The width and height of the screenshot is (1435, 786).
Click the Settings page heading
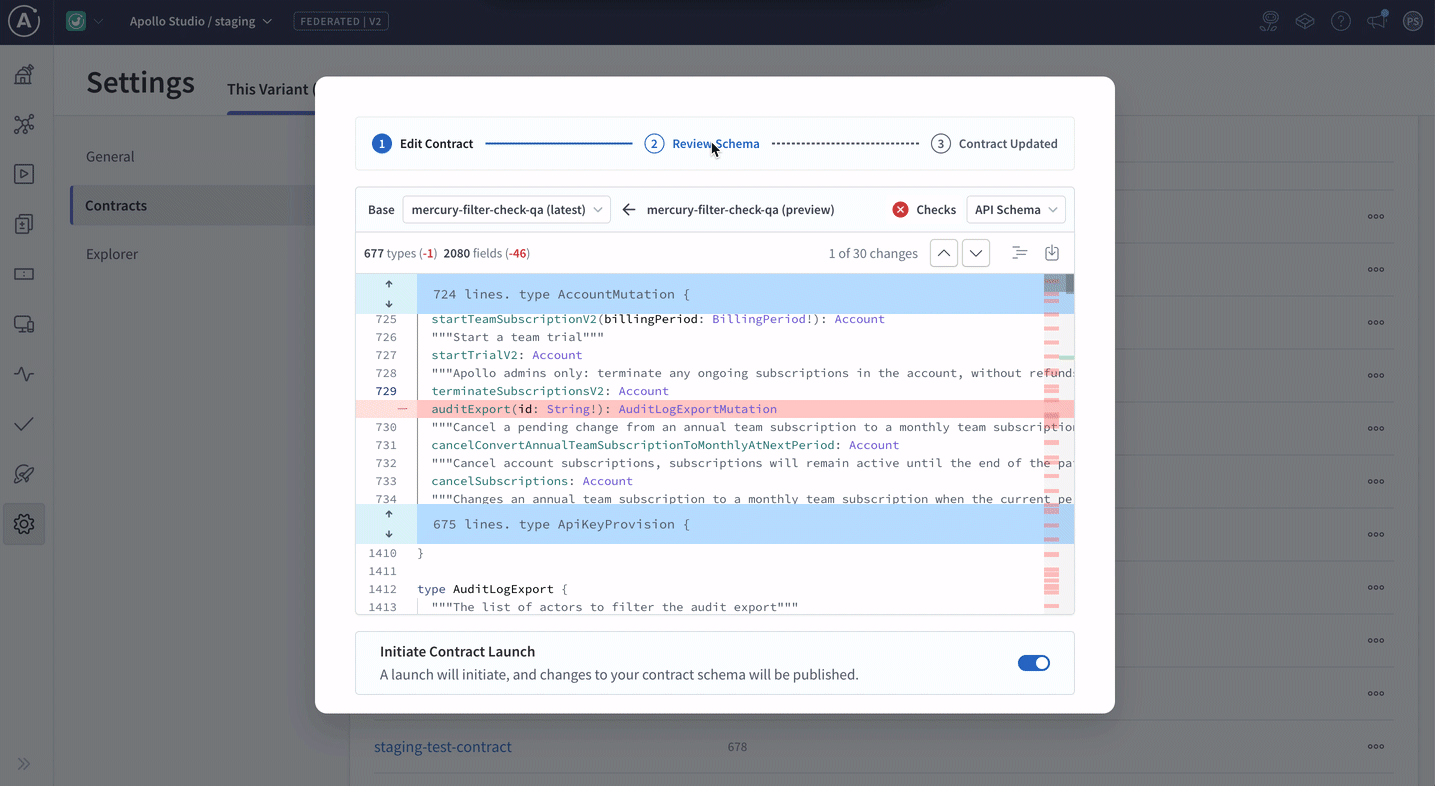click(140, 82)
